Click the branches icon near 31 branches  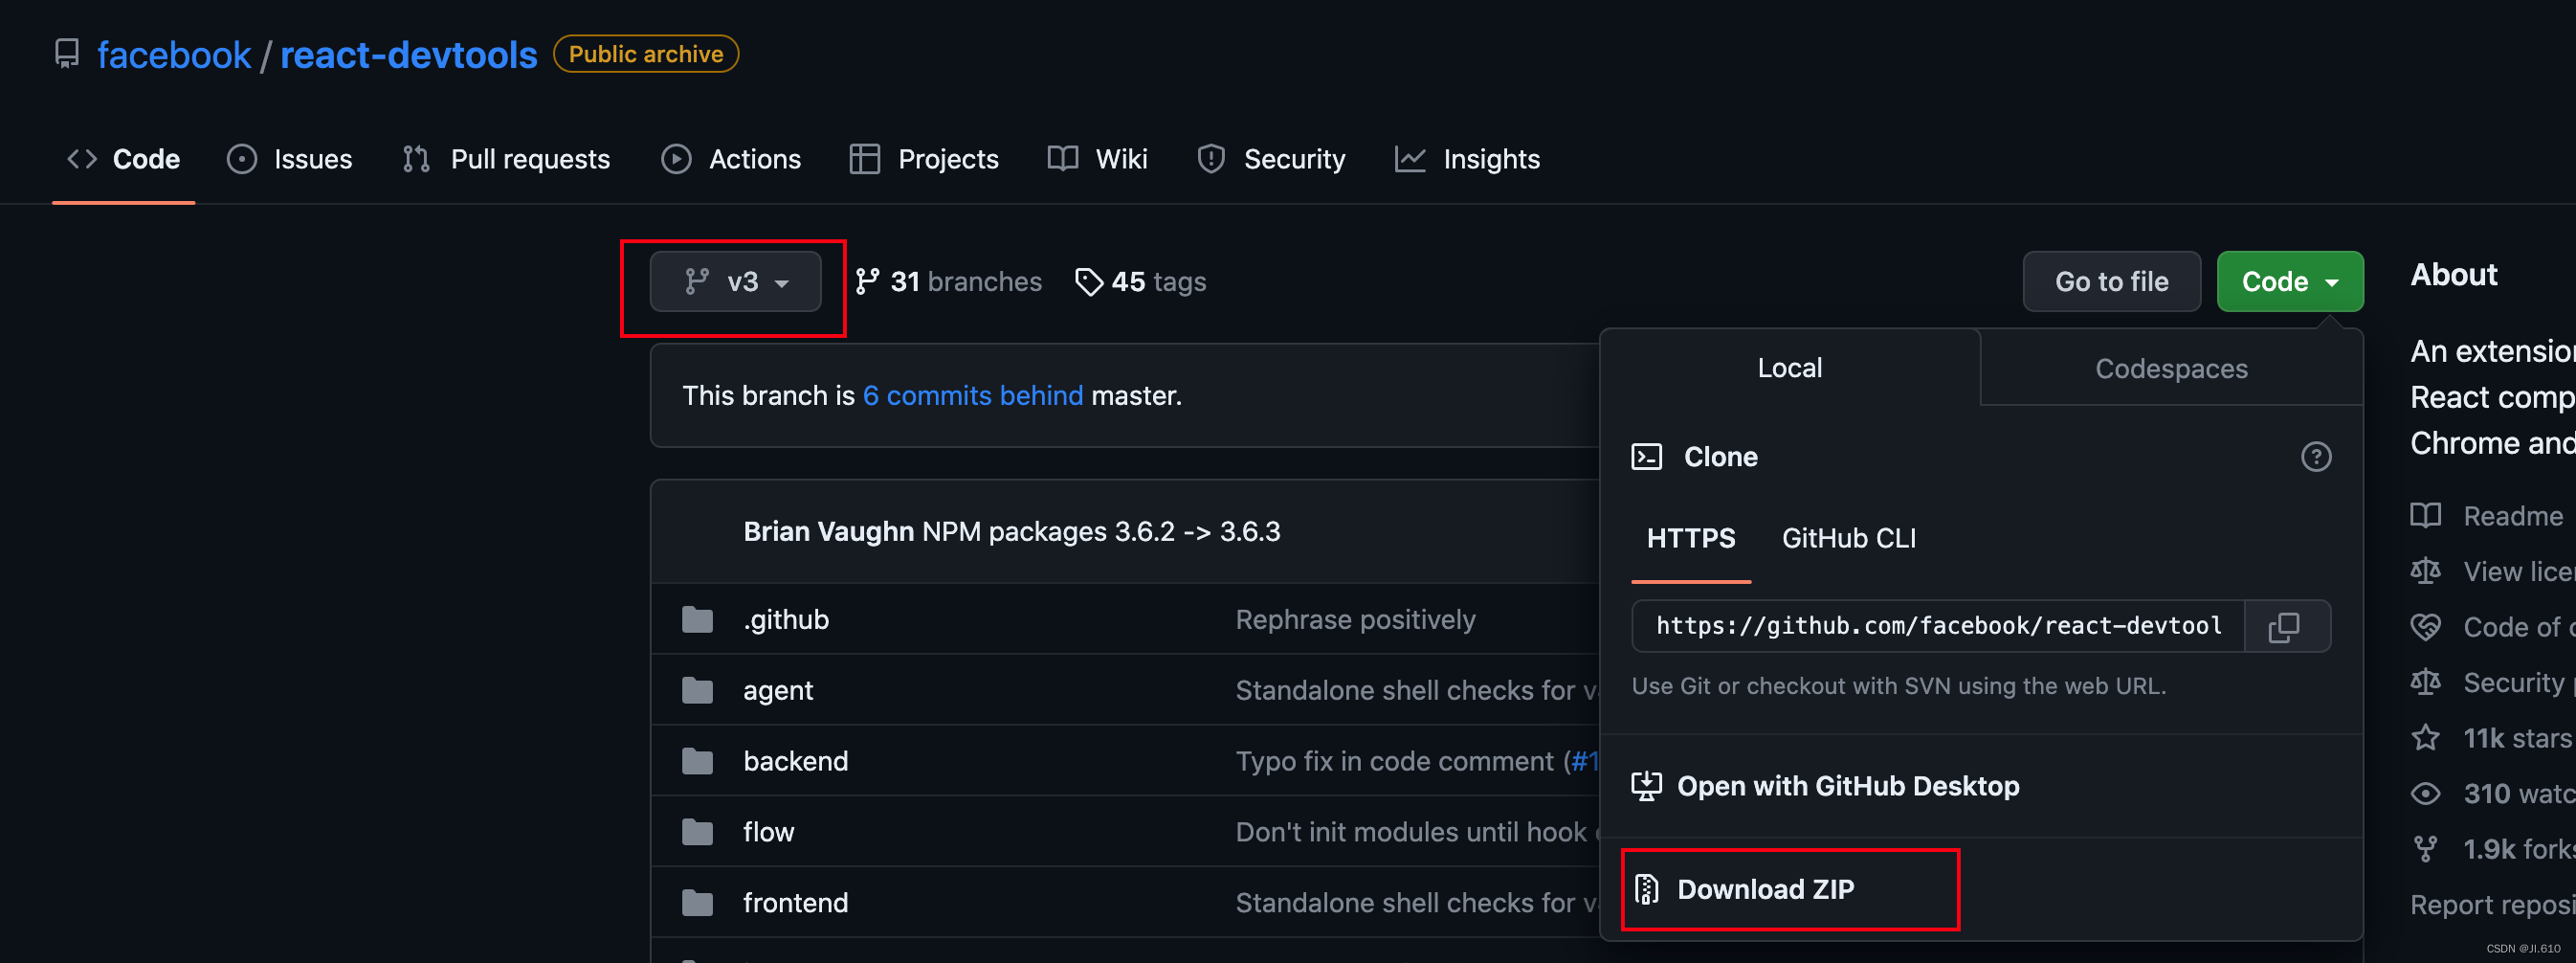[869, 281]
